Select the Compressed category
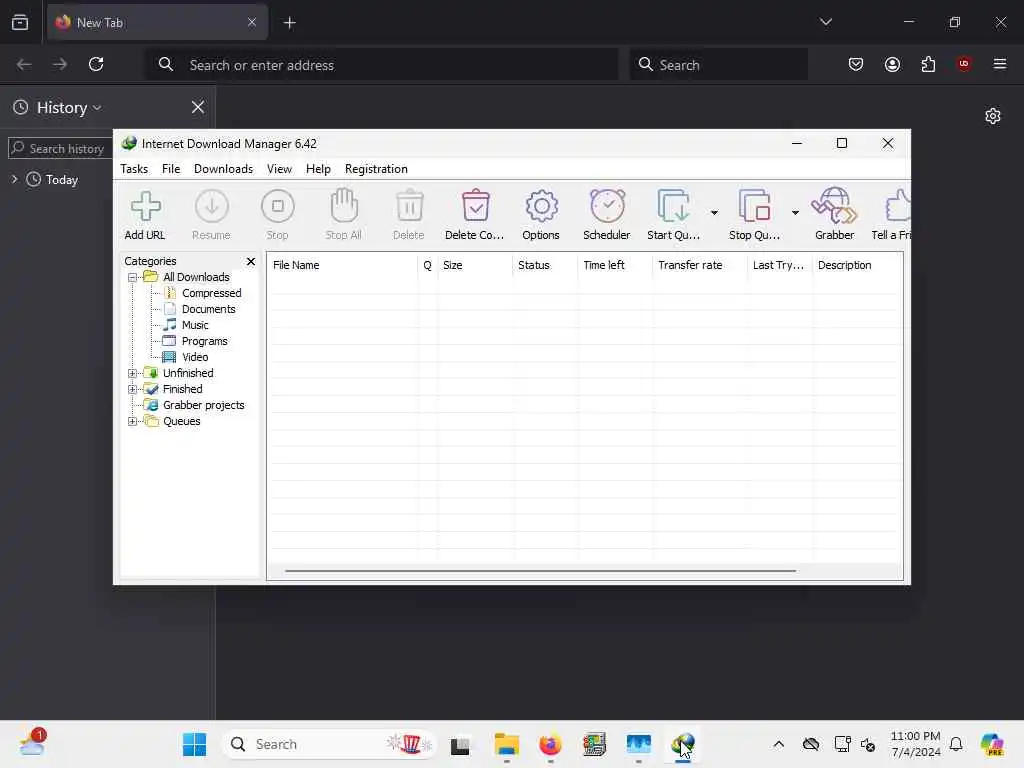 pos(212,293)
